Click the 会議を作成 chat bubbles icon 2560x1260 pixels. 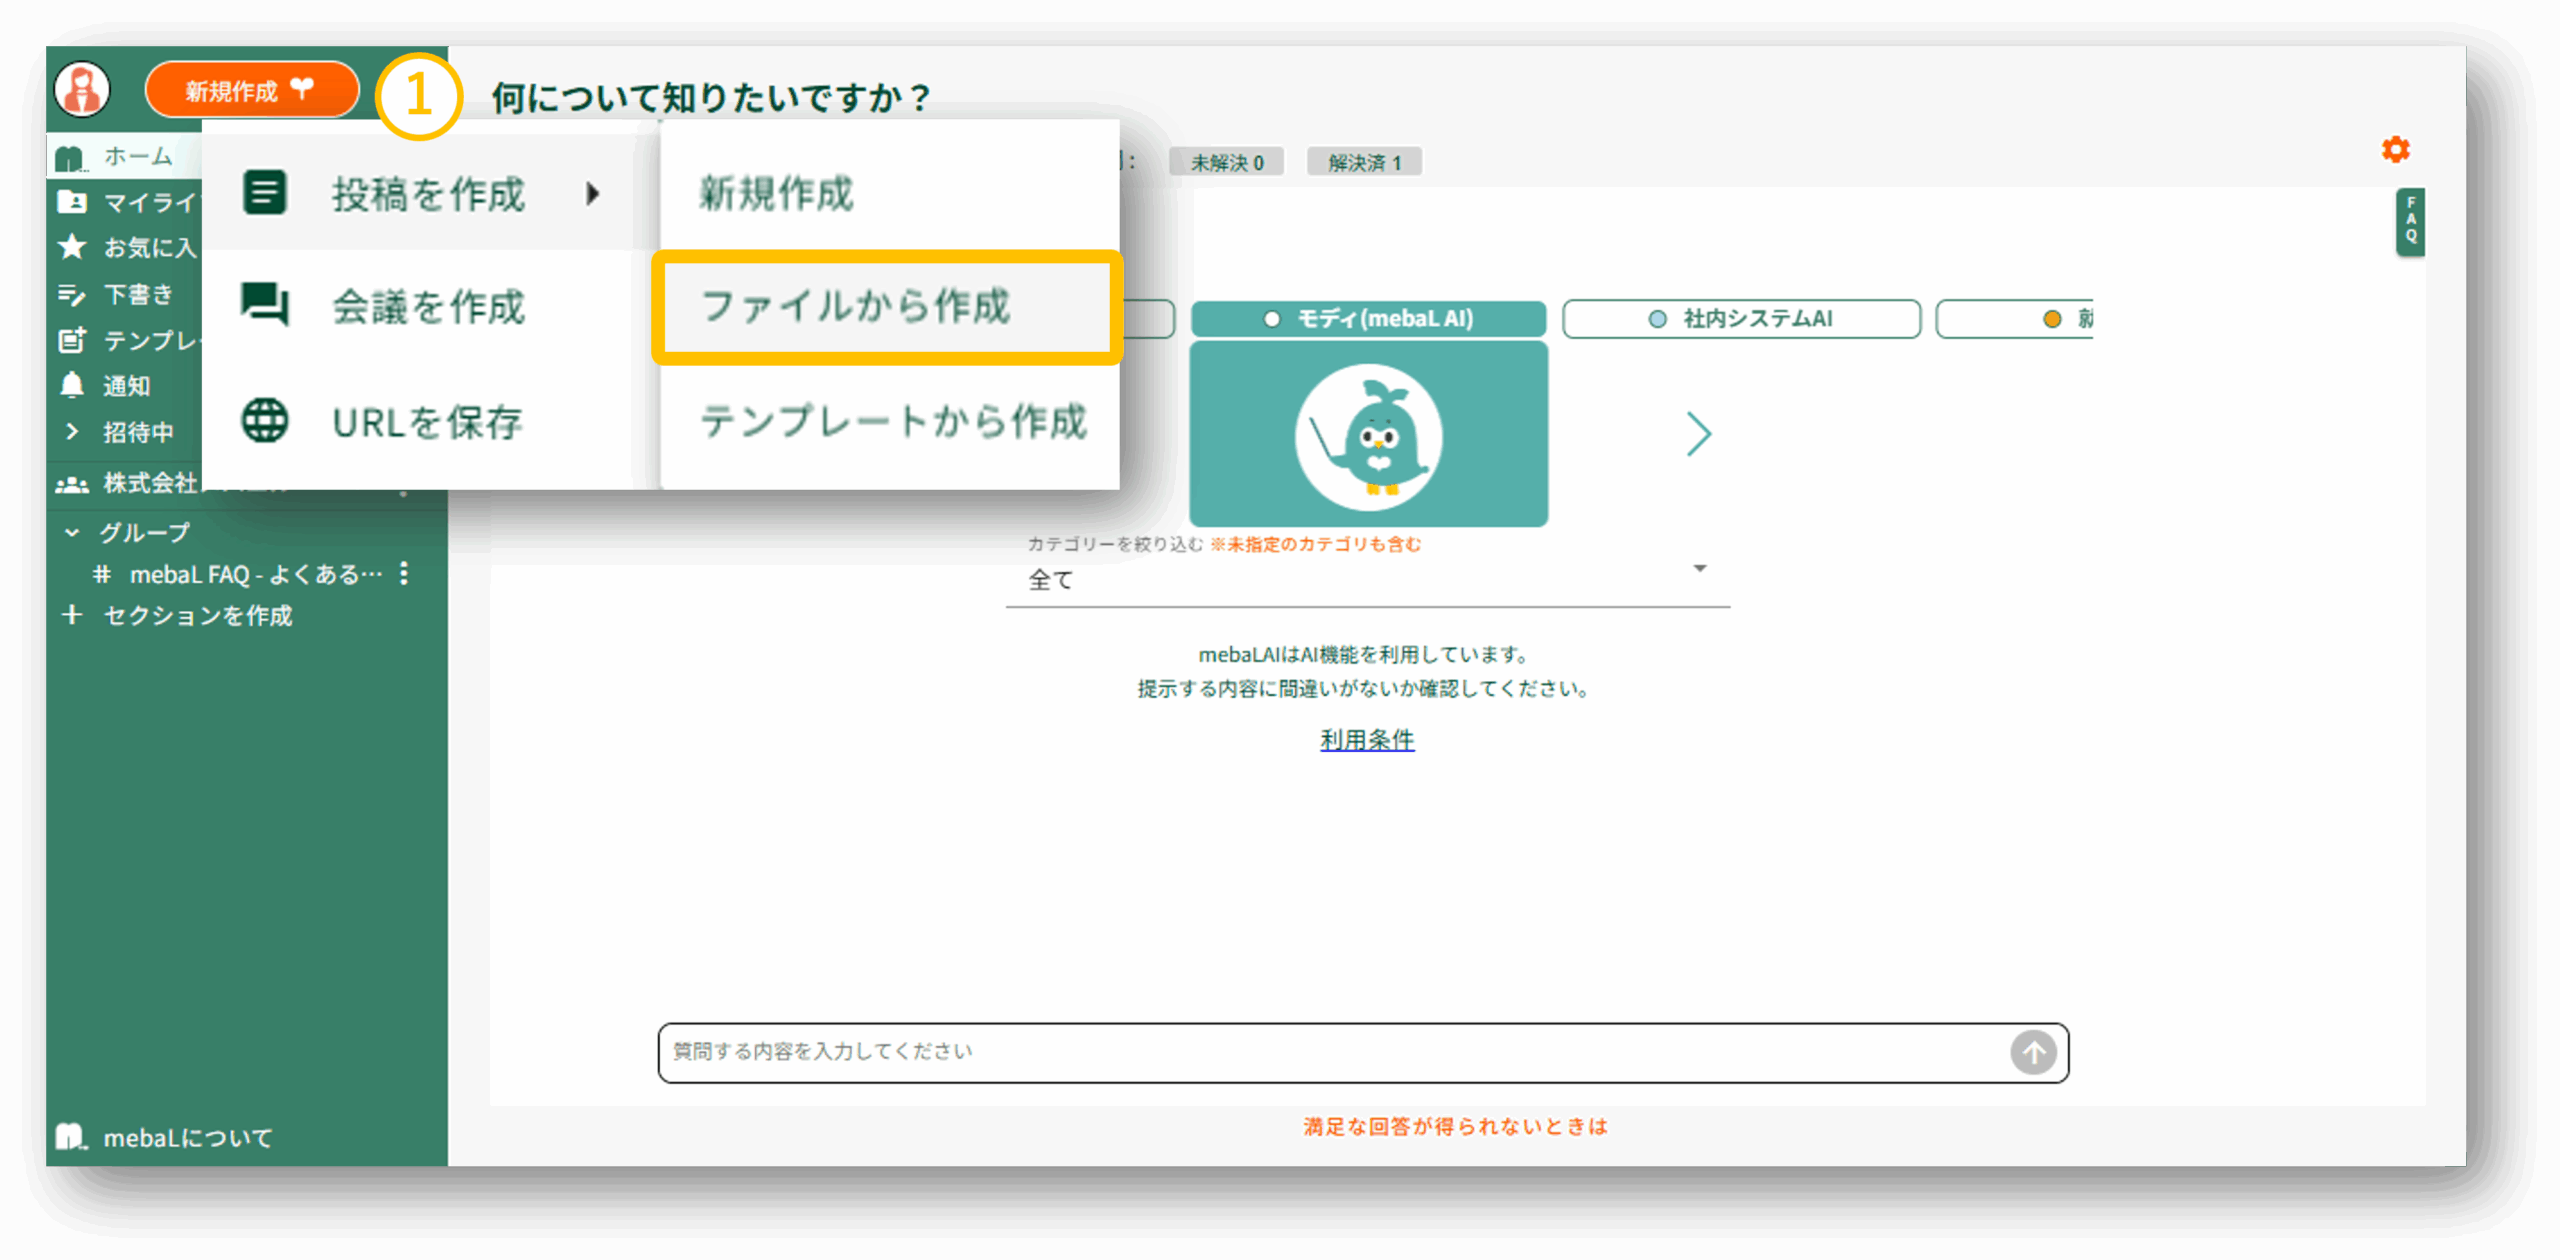tap(265, 305)
